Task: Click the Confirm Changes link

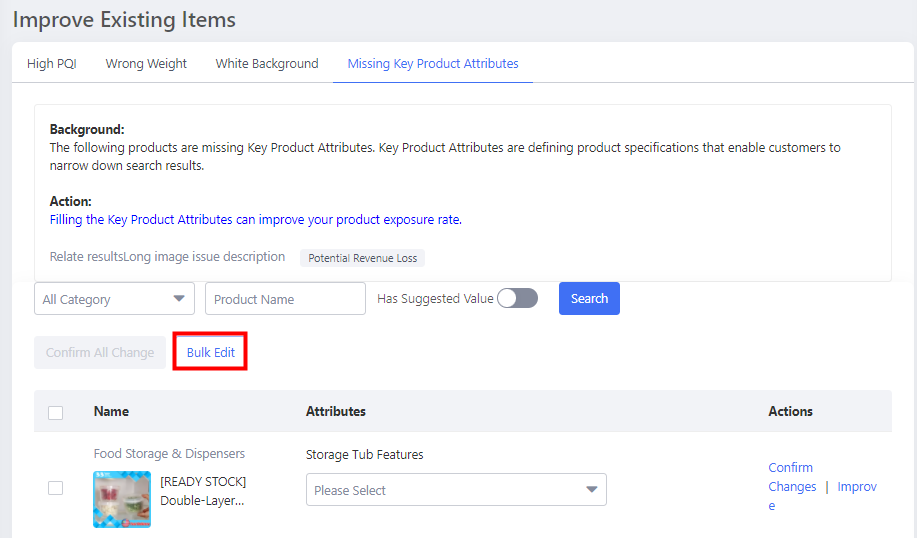Action: tap(791, 477)
